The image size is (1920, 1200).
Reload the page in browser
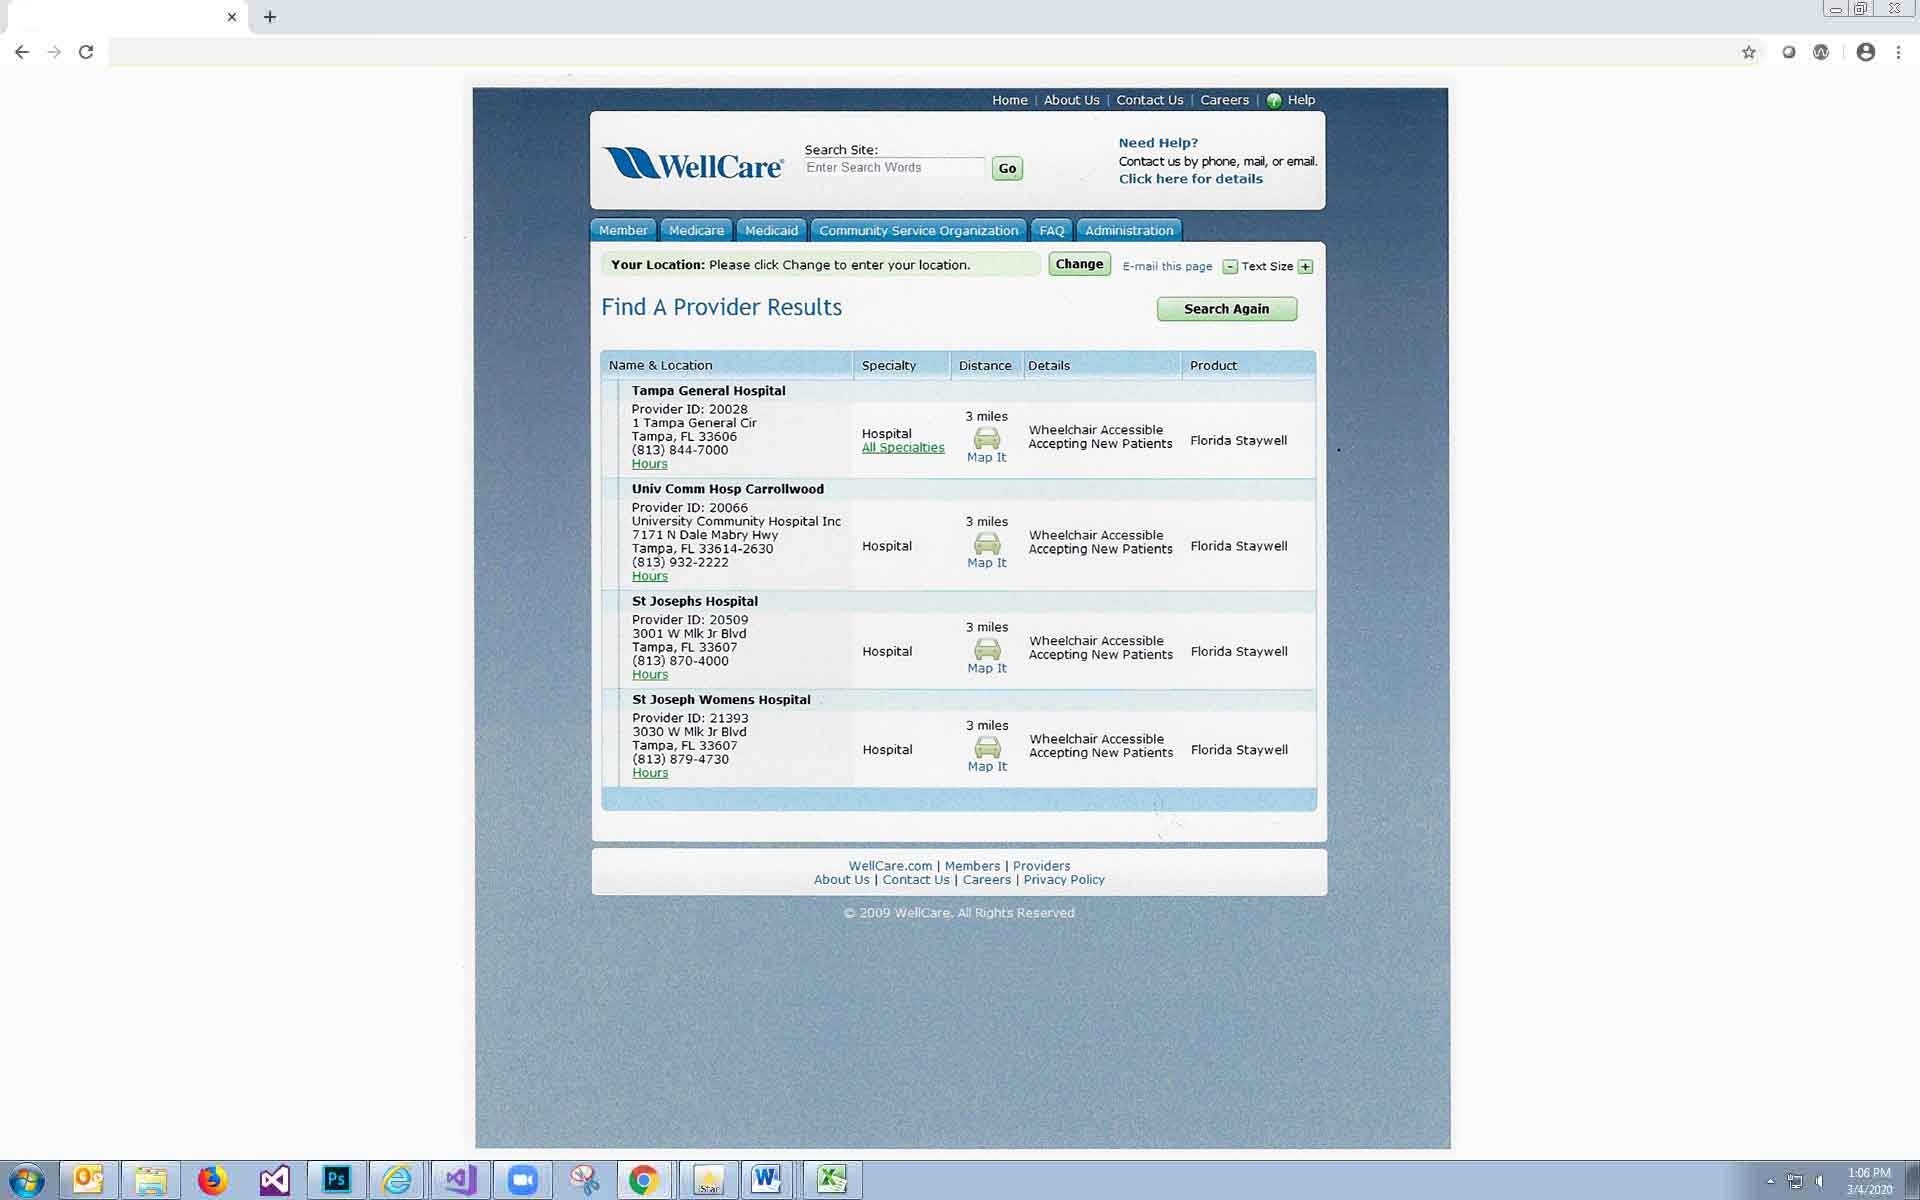[x=86, y=52]
